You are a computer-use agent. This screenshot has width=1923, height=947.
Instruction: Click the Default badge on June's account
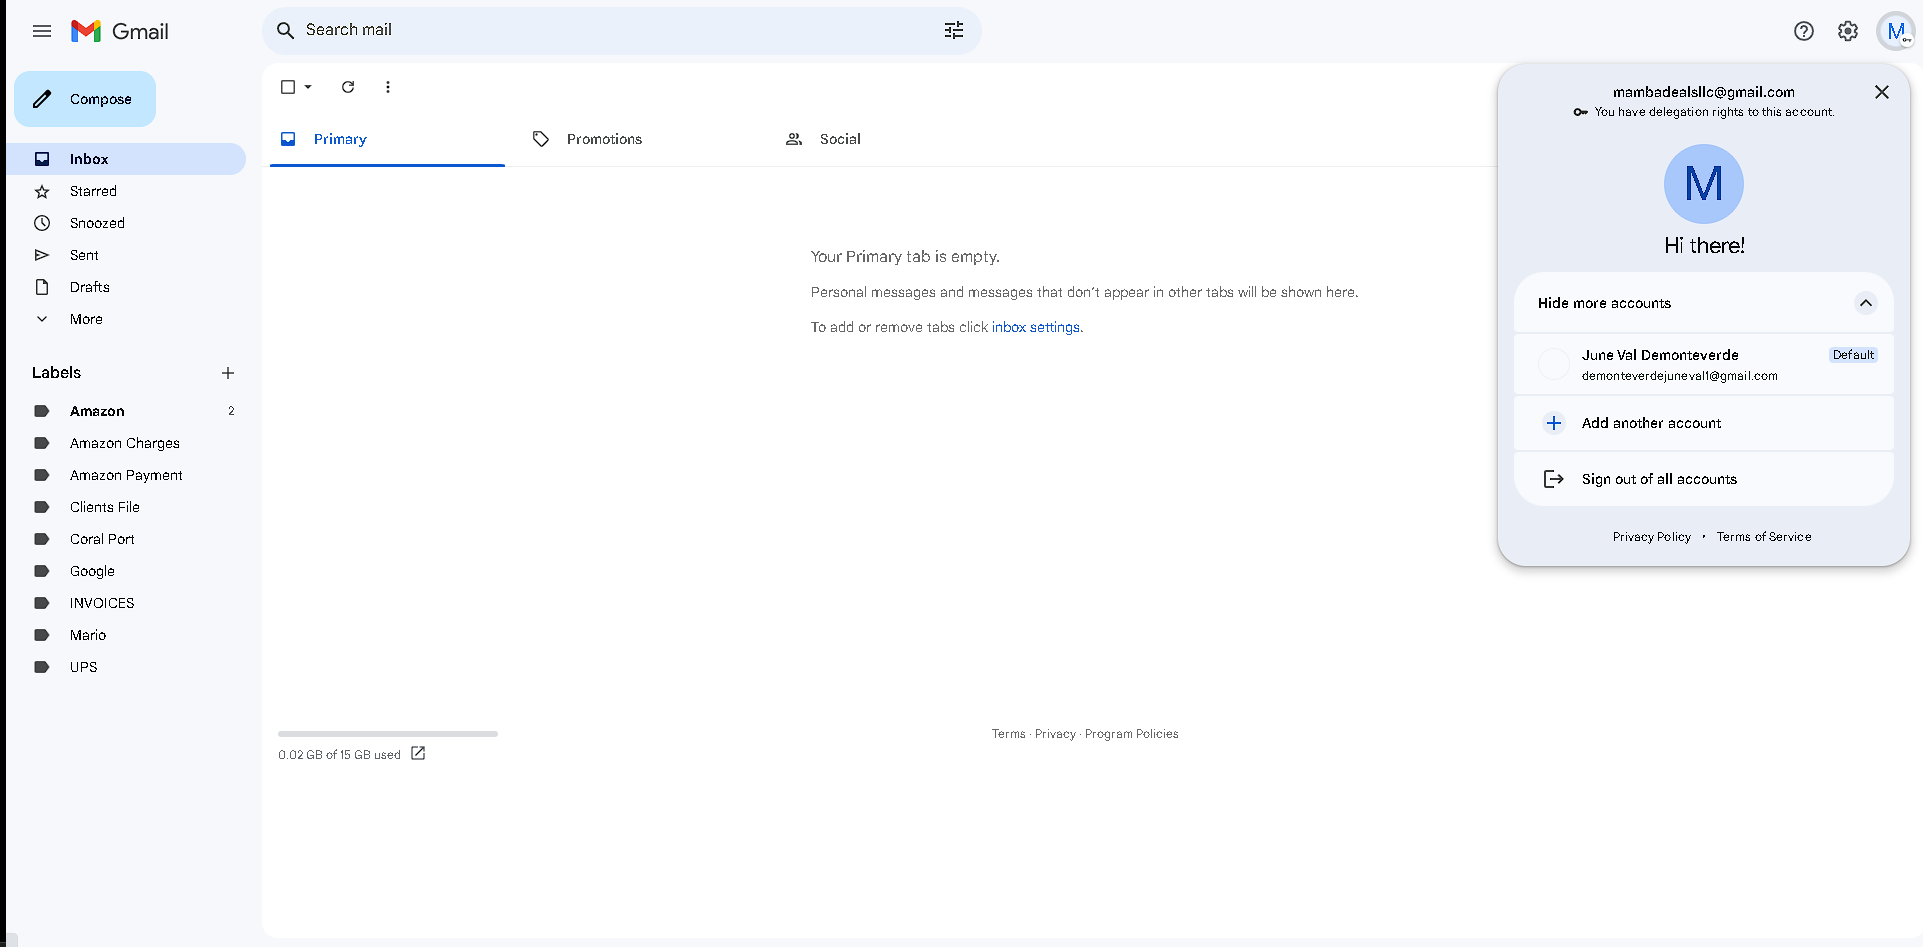(x=1853, y=355)
